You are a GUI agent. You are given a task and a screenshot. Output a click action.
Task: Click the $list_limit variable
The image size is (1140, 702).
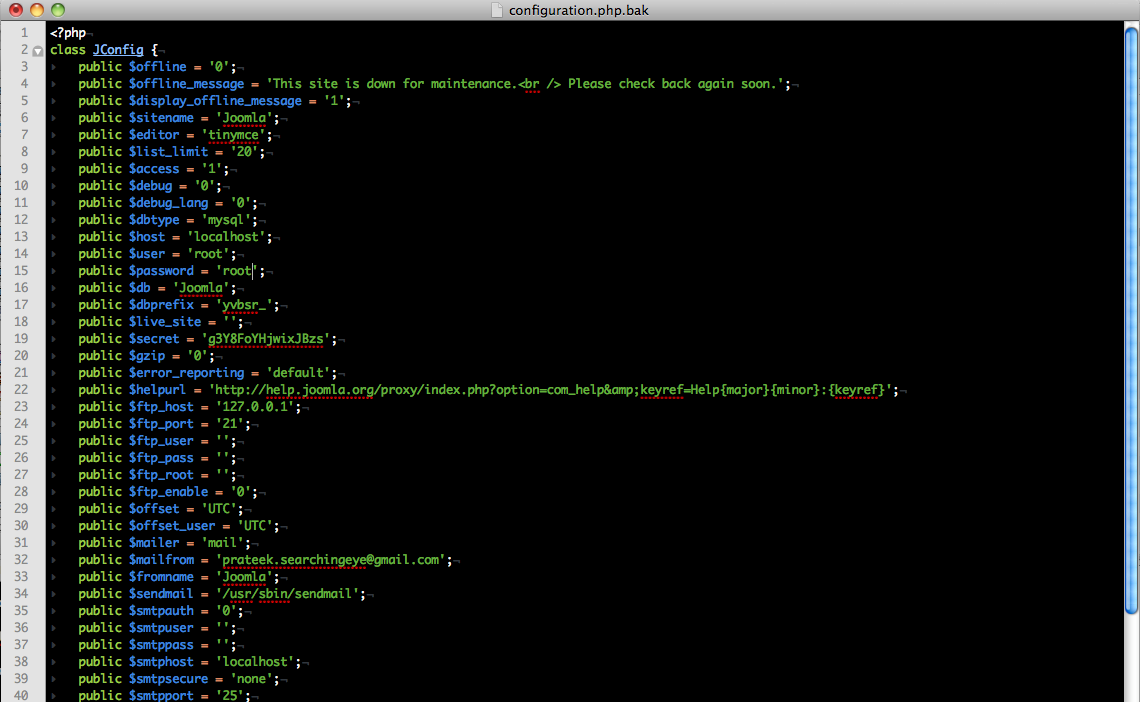tap(169, 152)
